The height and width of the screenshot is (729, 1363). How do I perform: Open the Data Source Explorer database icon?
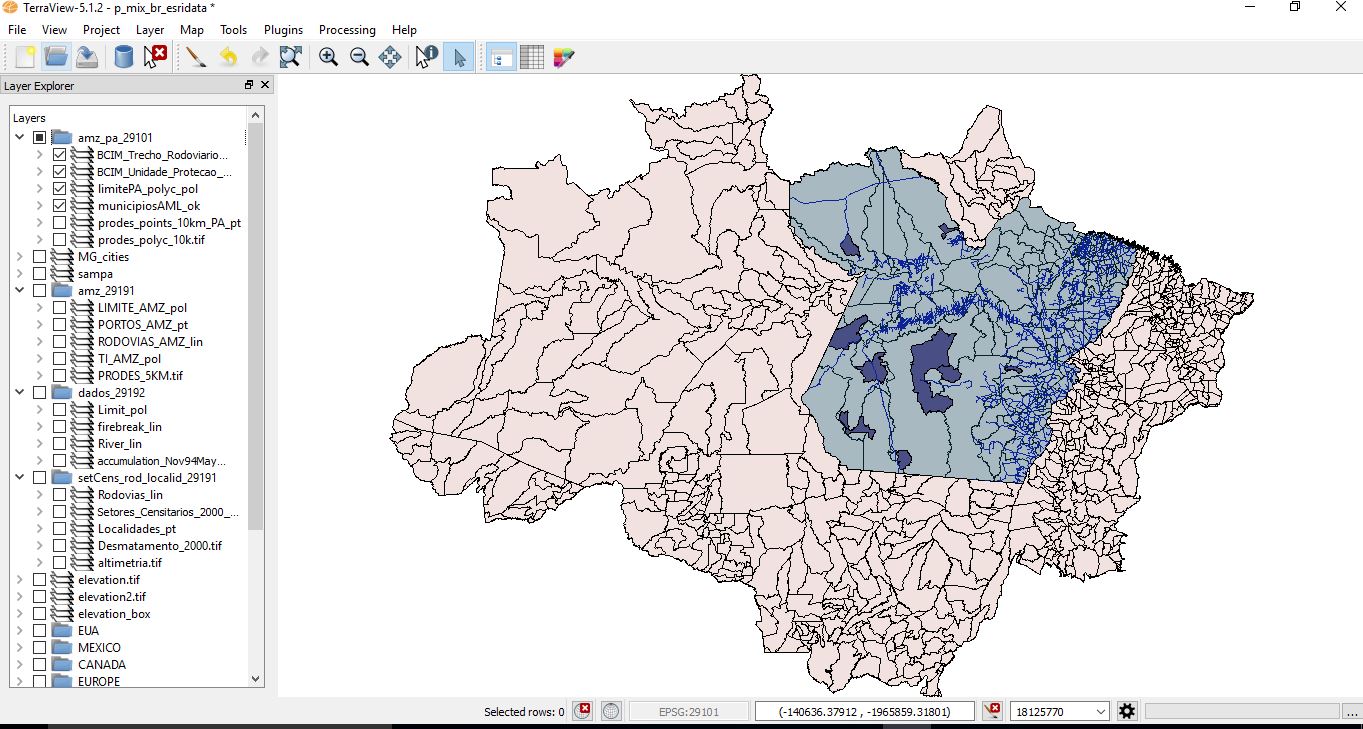coord(123,57)
